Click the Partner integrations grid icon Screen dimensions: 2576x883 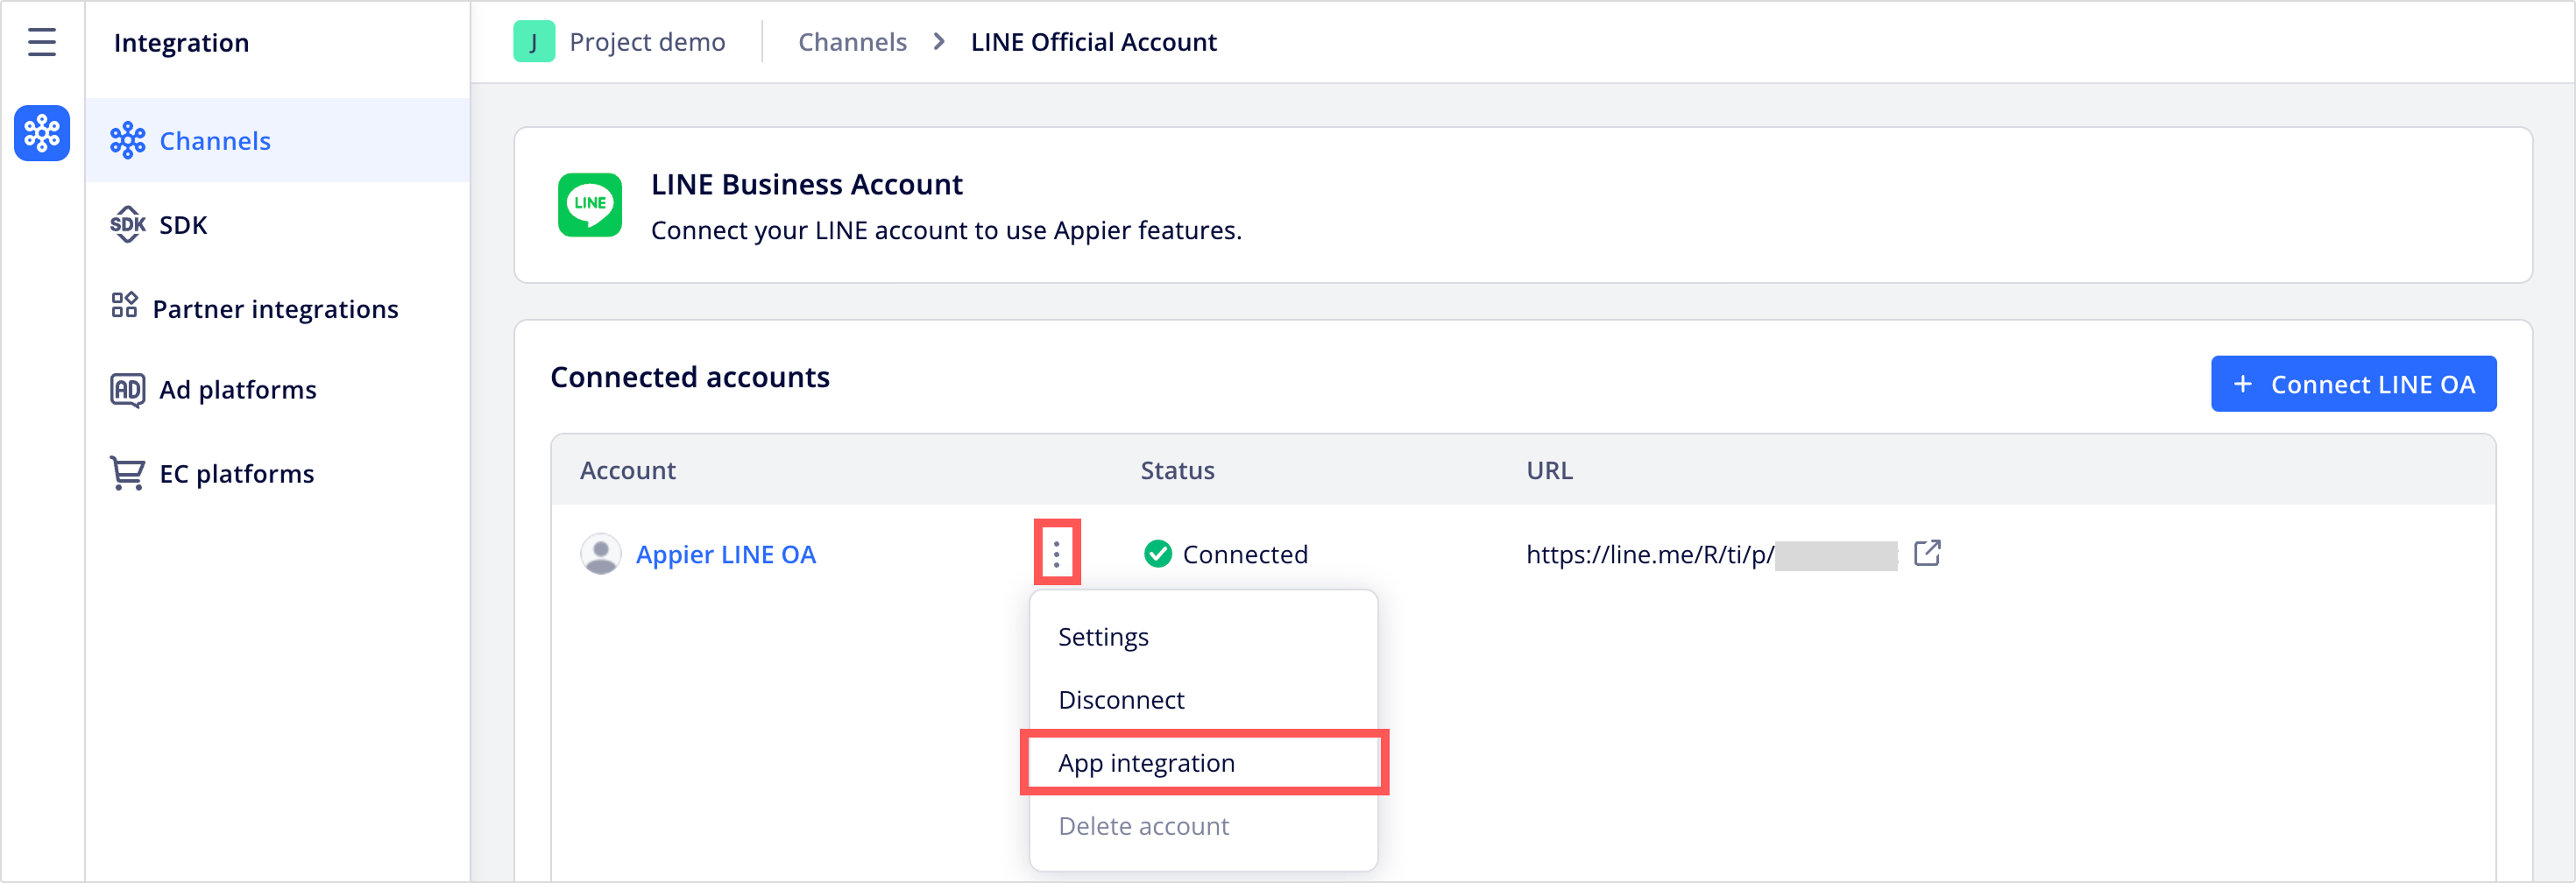124,305
